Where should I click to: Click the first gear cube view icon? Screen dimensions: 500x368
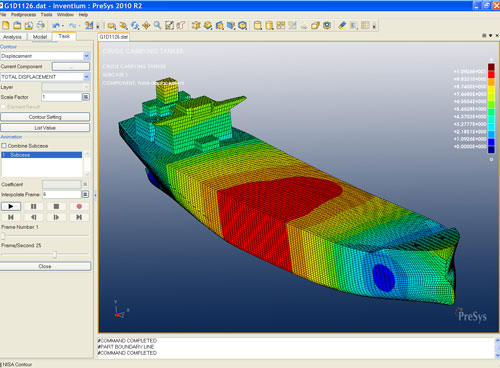click(x=196, y=25)
